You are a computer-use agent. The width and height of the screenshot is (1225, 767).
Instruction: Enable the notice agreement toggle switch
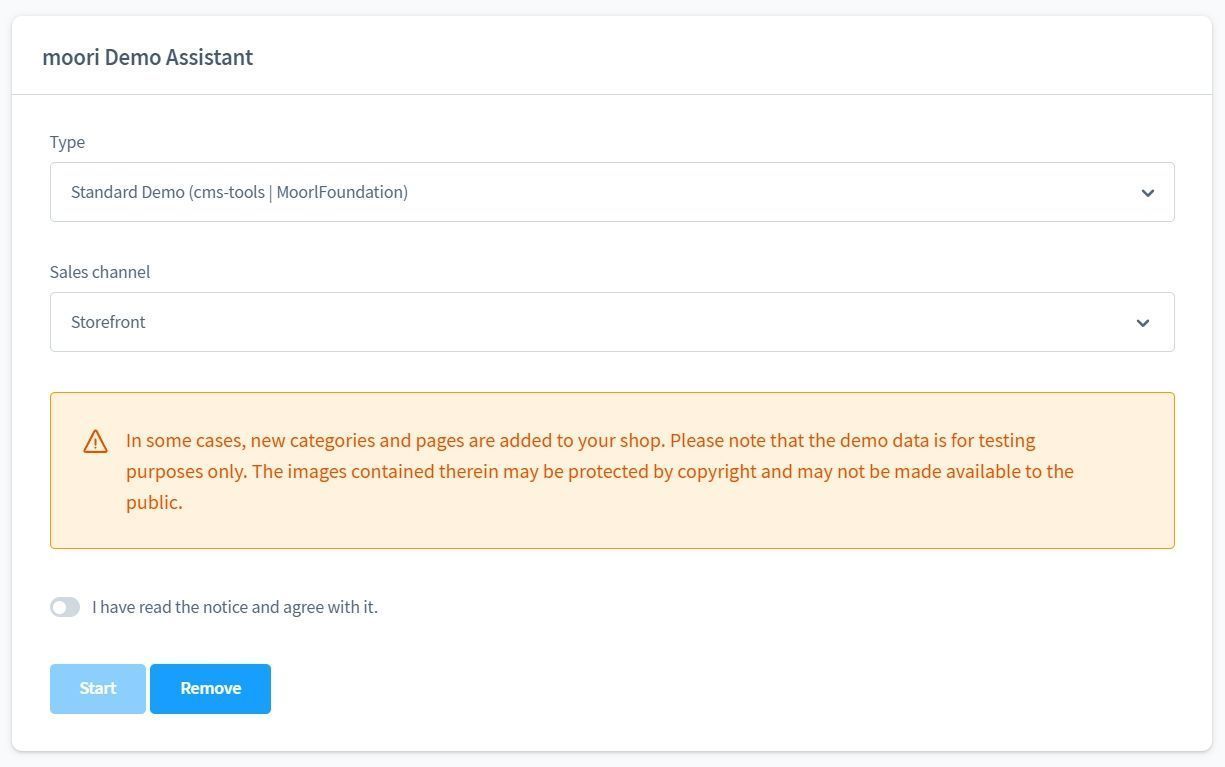65,607
